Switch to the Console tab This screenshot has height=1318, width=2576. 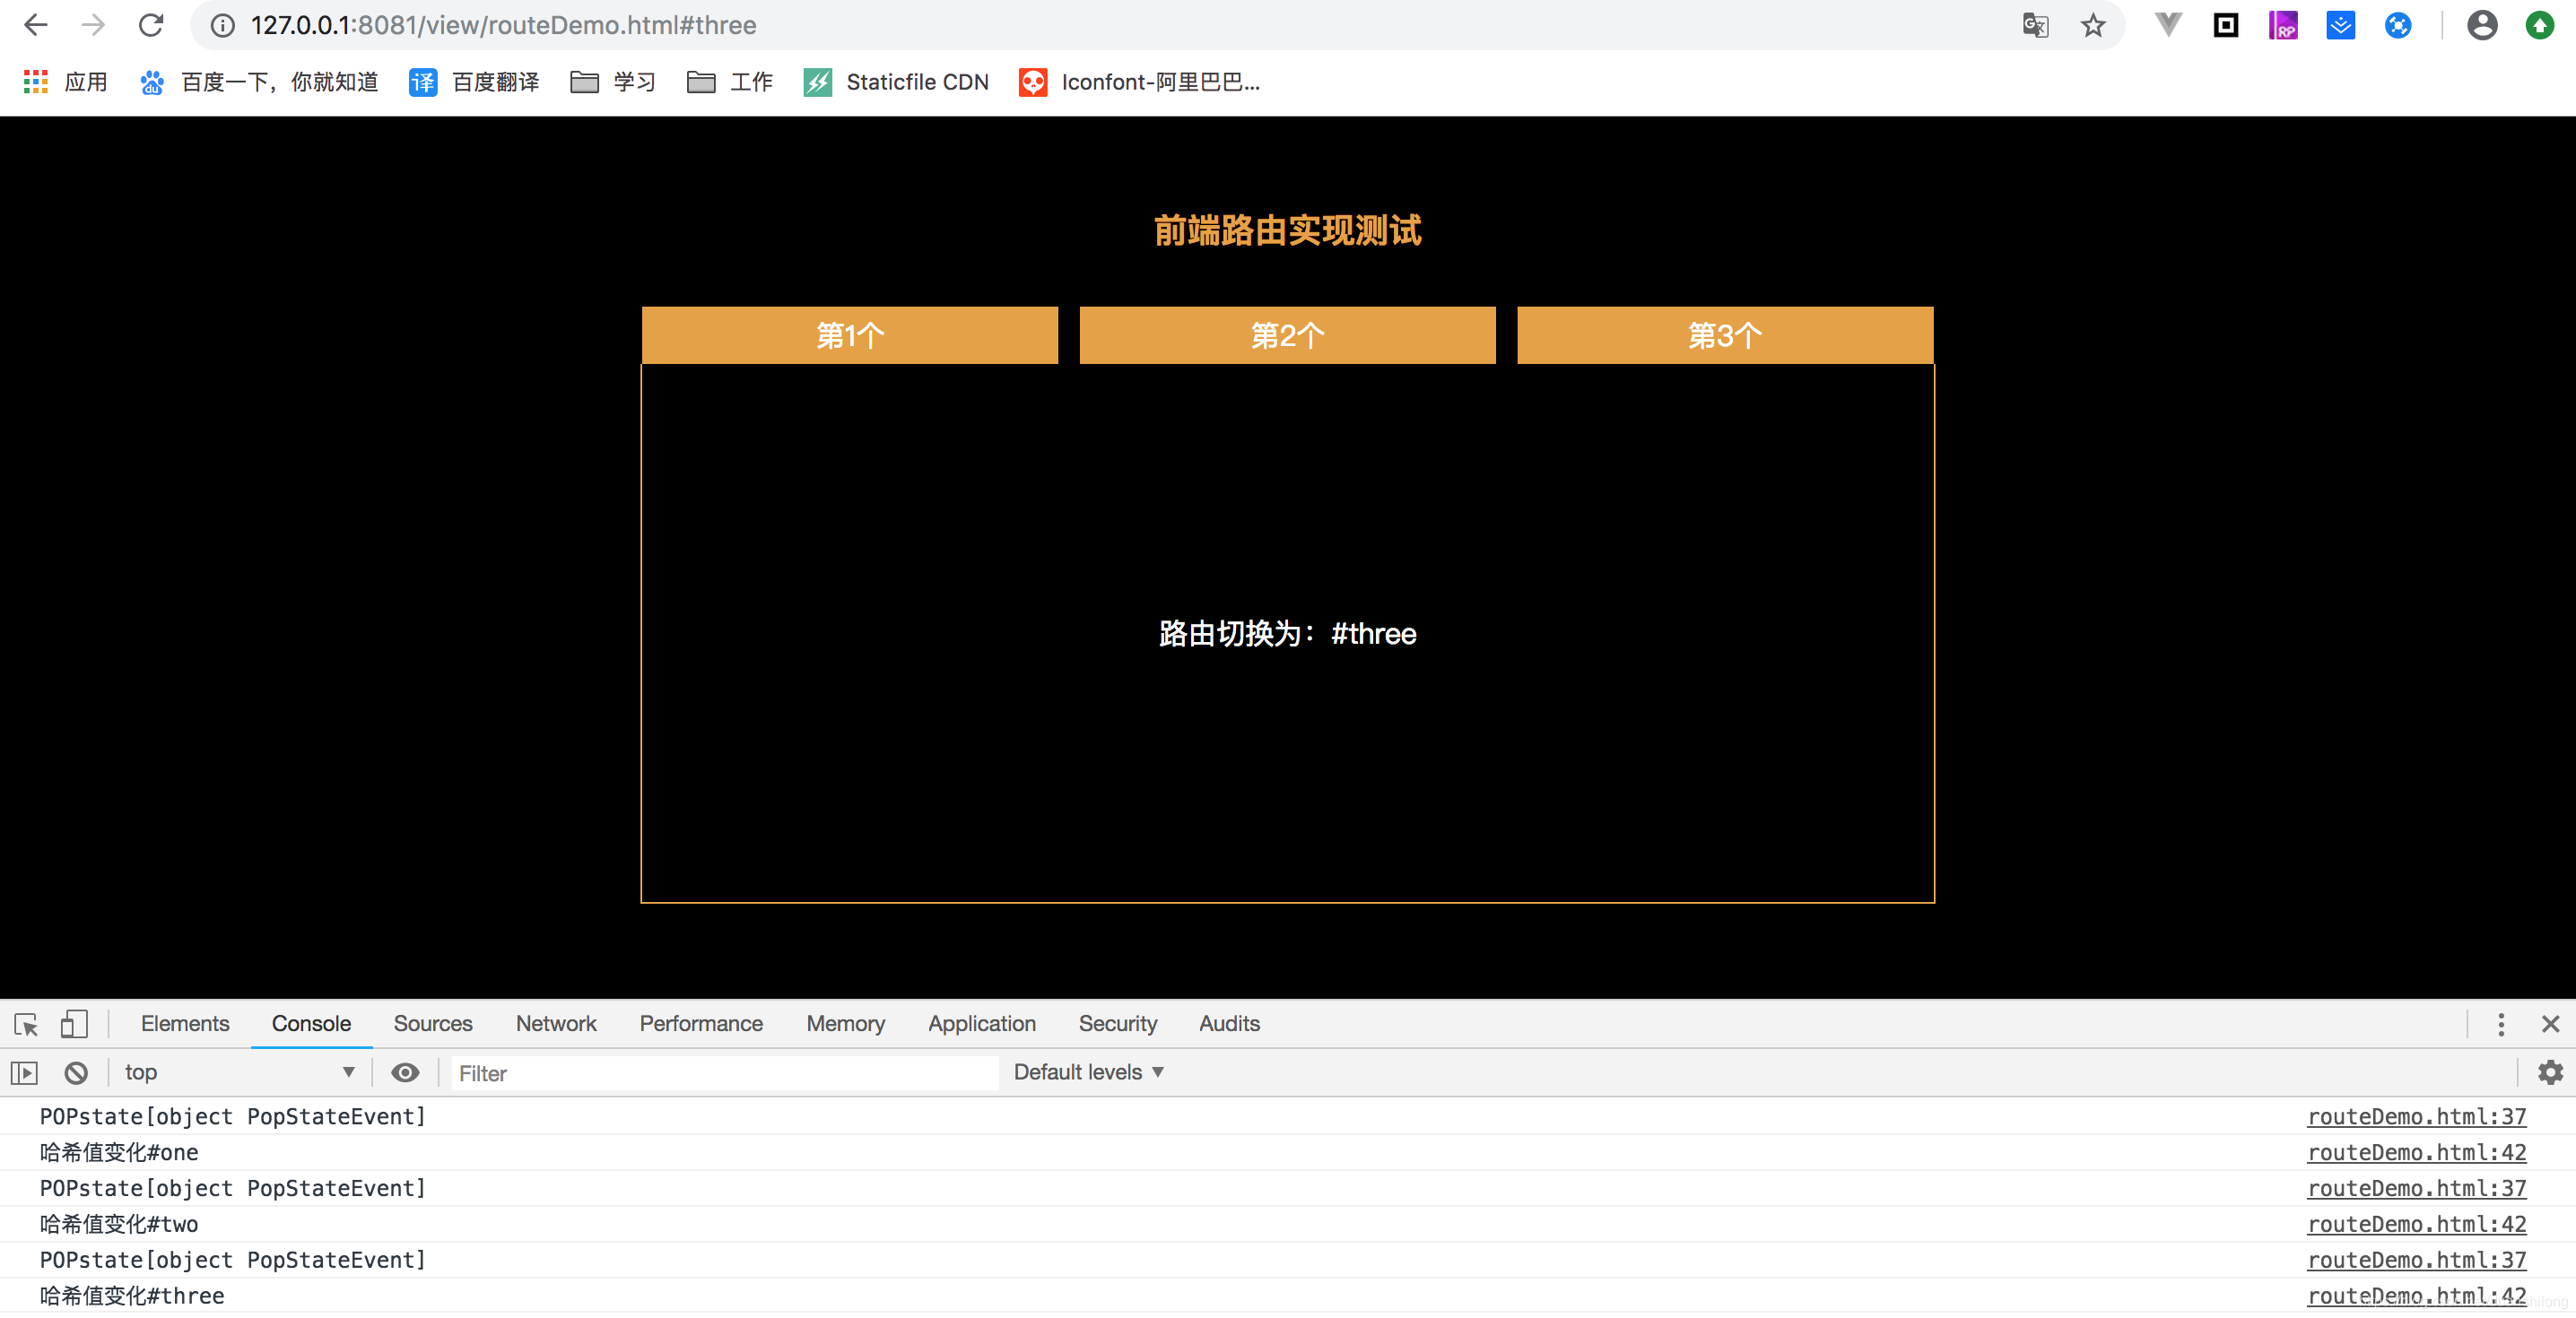click(311, 1024)
